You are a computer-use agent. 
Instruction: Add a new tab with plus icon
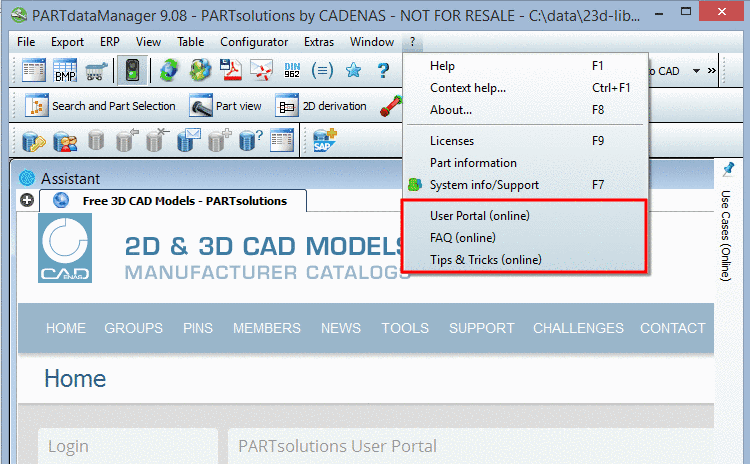27,200
